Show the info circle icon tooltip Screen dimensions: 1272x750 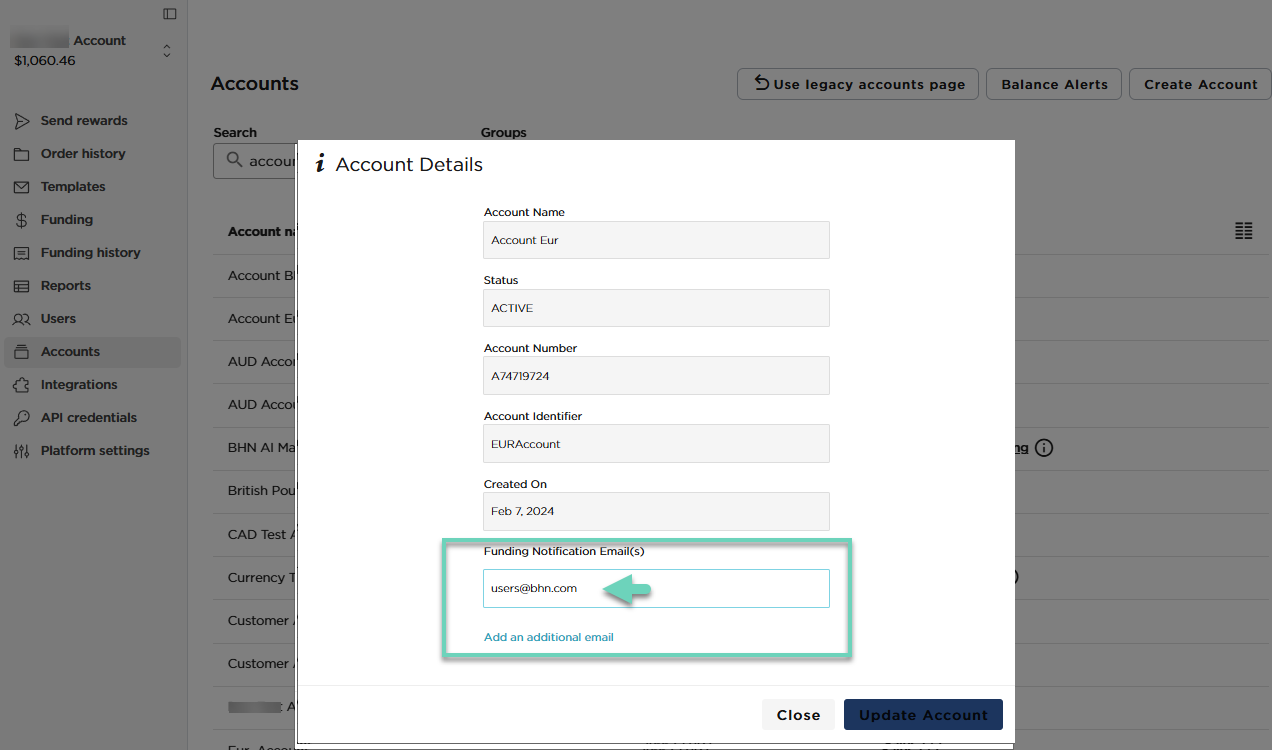point(1044,448)
